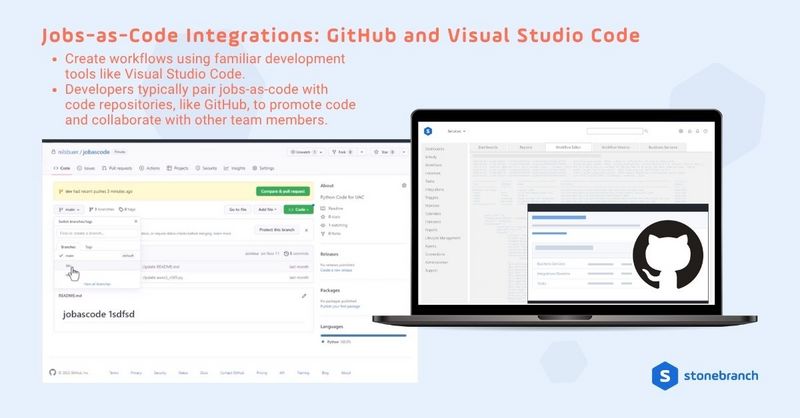The width and height of the screenshot is (800, 418).
Task: Open the green Code dropdown button
Action: point(298,209)
